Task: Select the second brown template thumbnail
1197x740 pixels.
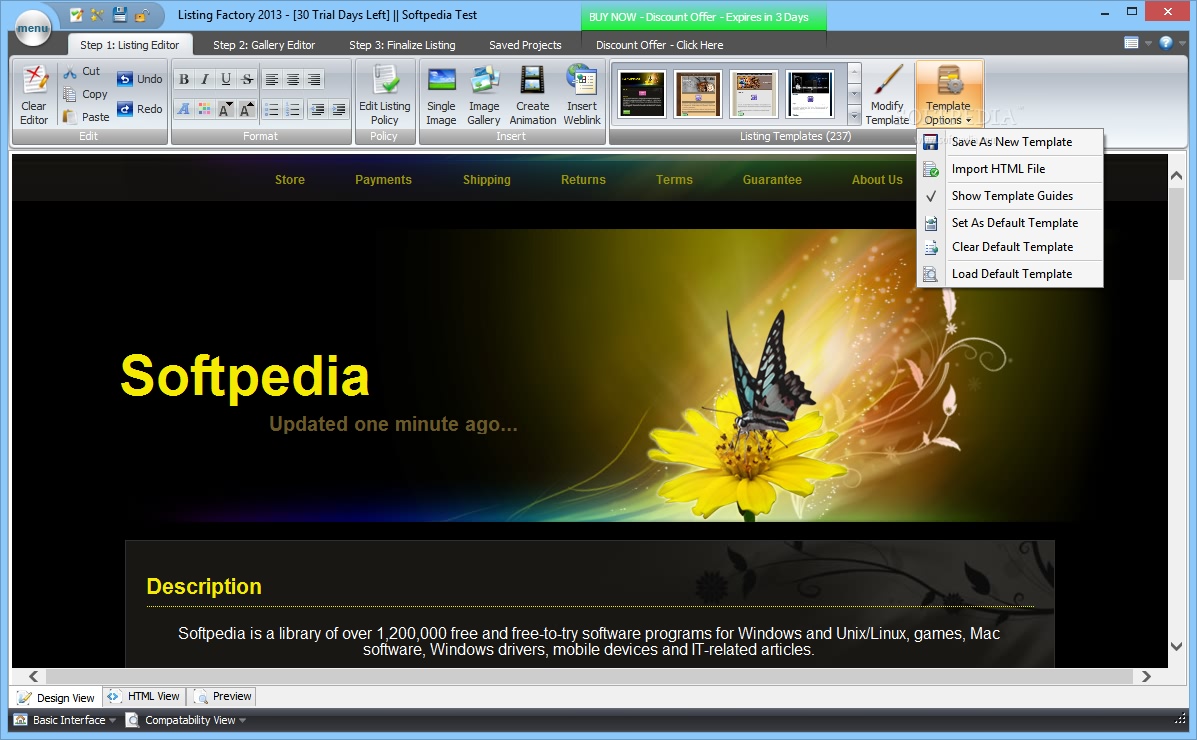Action: tap(698, 94)
